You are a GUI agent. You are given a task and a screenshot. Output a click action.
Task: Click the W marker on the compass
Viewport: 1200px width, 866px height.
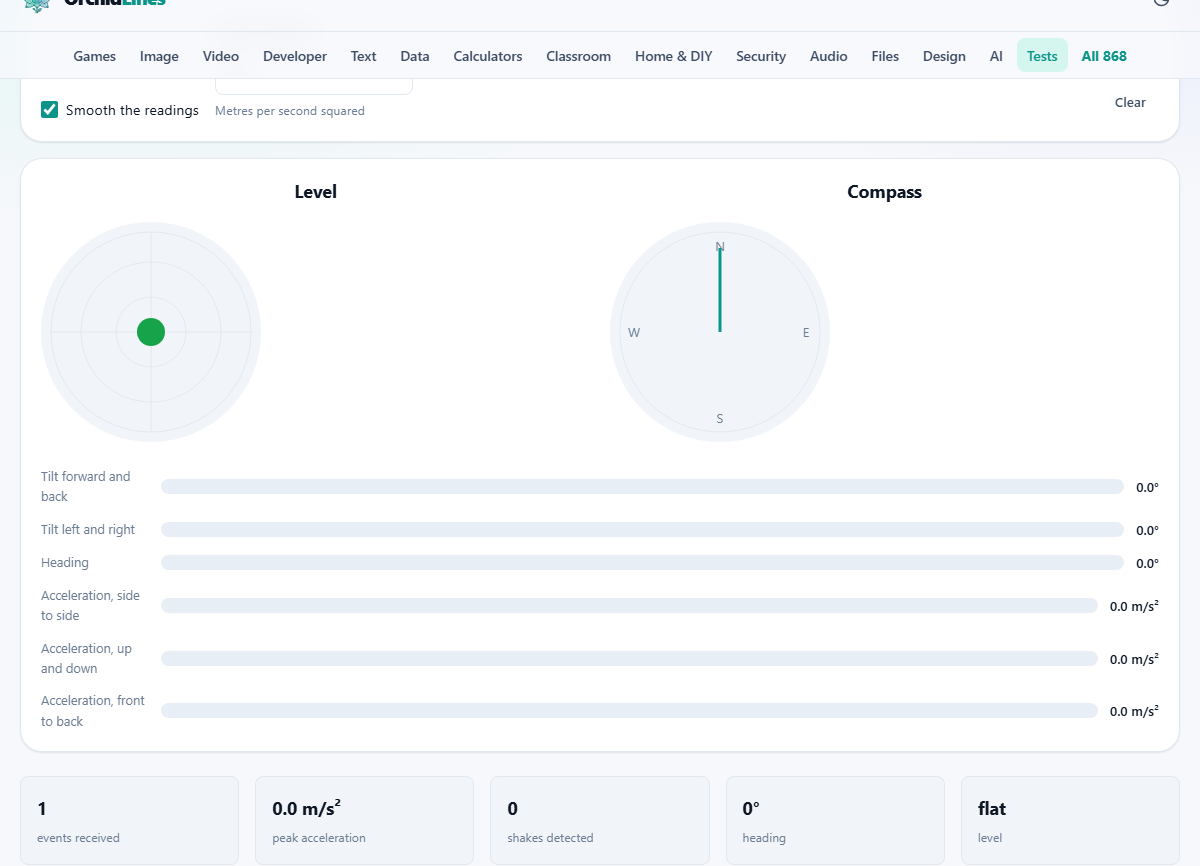coord(634,333)
